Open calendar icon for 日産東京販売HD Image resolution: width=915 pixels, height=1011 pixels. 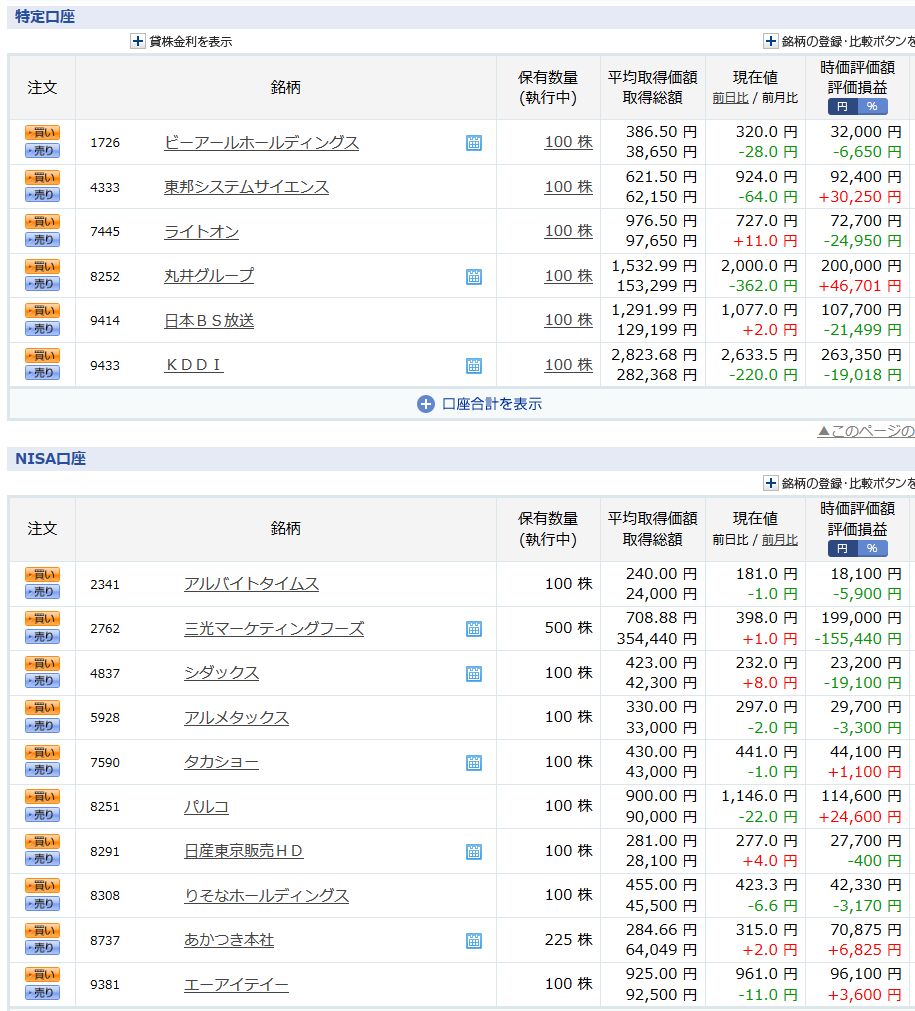[x=474, y=852]
